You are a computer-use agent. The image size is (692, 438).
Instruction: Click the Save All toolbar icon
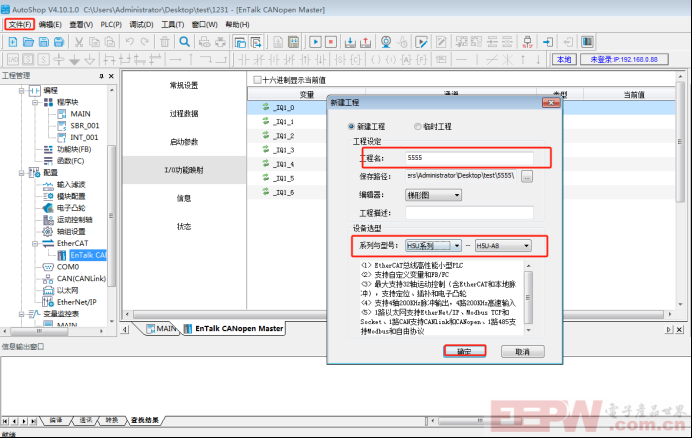click(59, 42)
